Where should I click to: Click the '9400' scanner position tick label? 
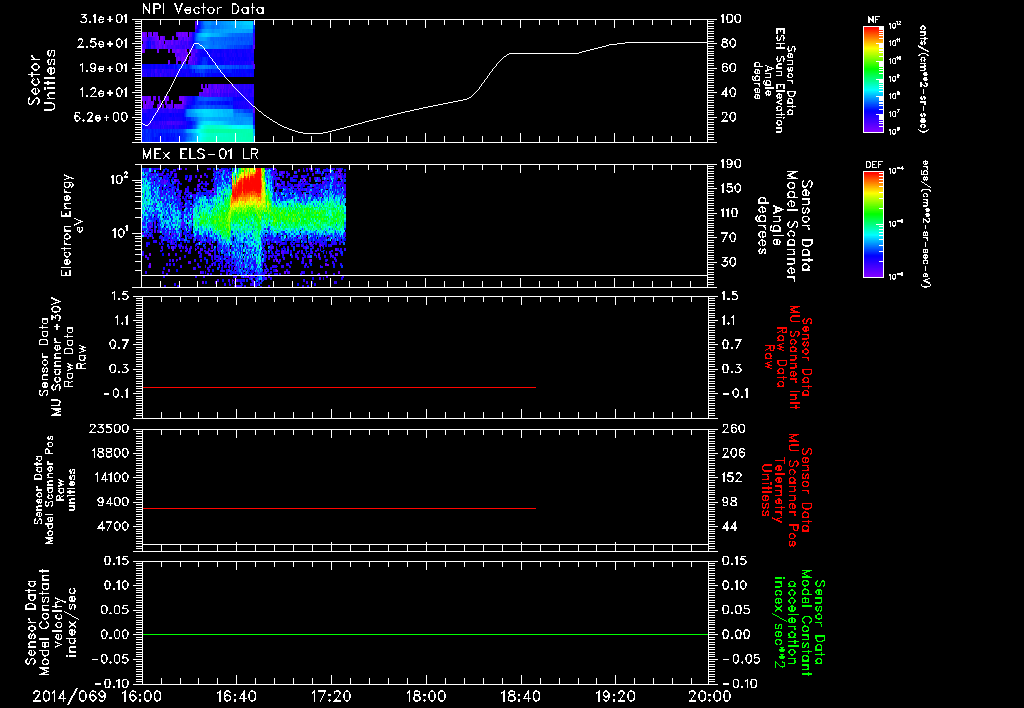(114, 502)
